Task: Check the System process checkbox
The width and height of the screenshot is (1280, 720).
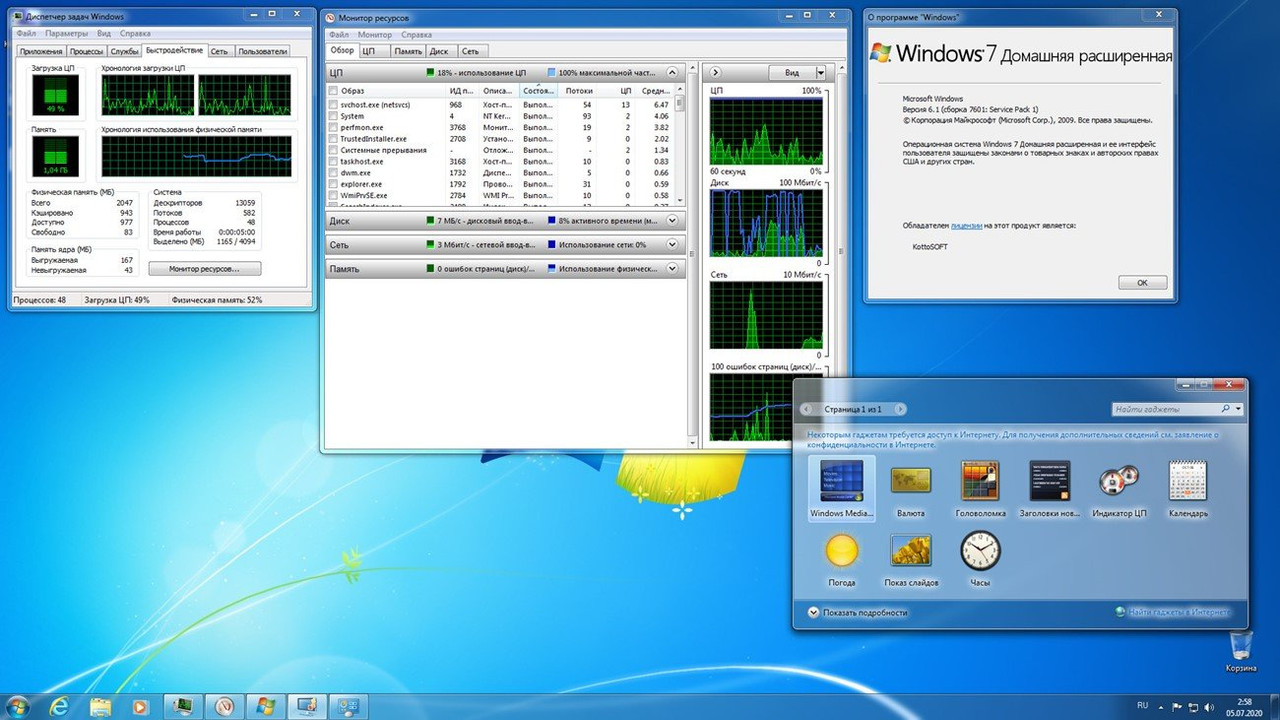Action: (333, 116)
